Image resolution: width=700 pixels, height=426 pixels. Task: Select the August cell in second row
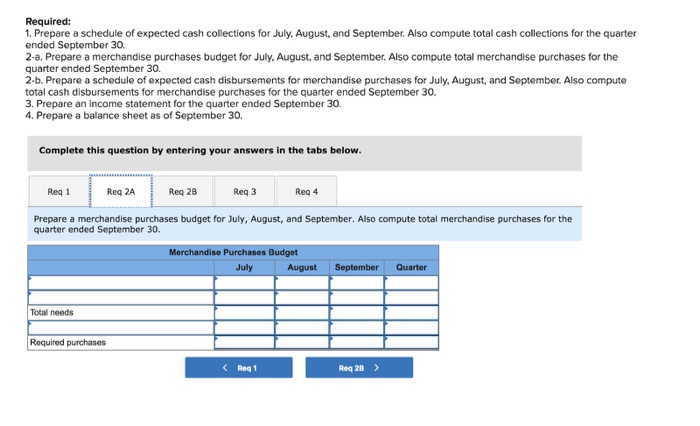tap(302, 298)
